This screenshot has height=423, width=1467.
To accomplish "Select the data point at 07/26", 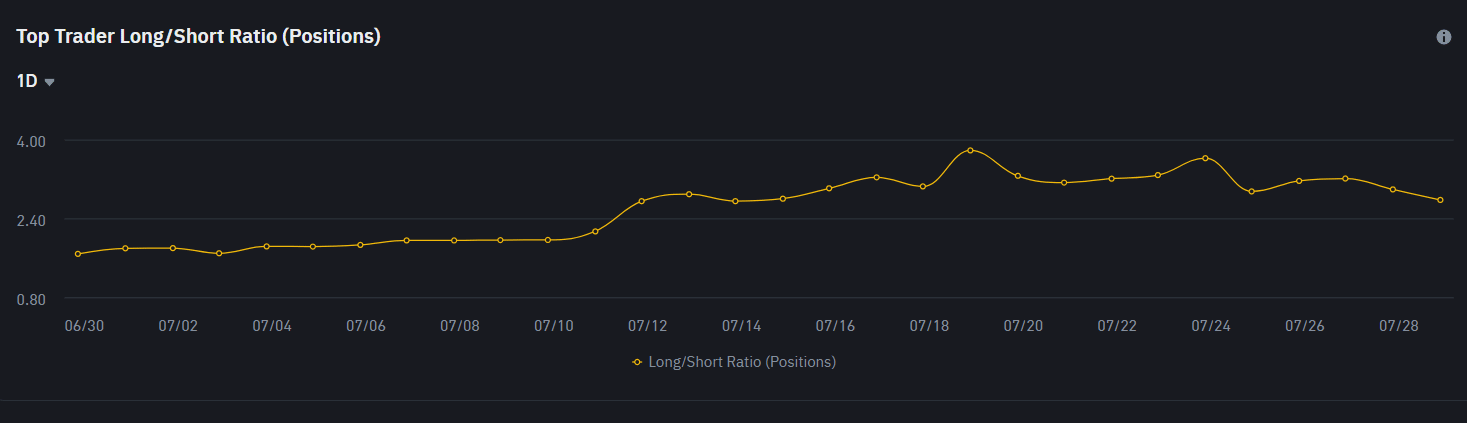I will click(x=1299, y=181).
